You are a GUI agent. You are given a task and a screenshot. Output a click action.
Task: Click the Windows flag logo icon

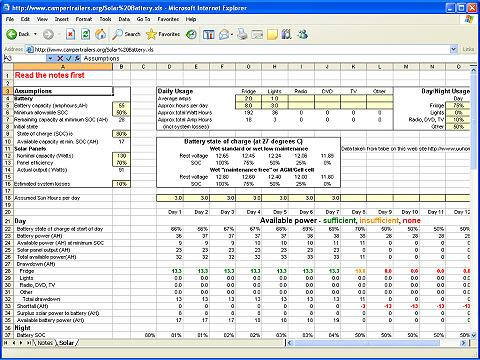tap(469, 19)
